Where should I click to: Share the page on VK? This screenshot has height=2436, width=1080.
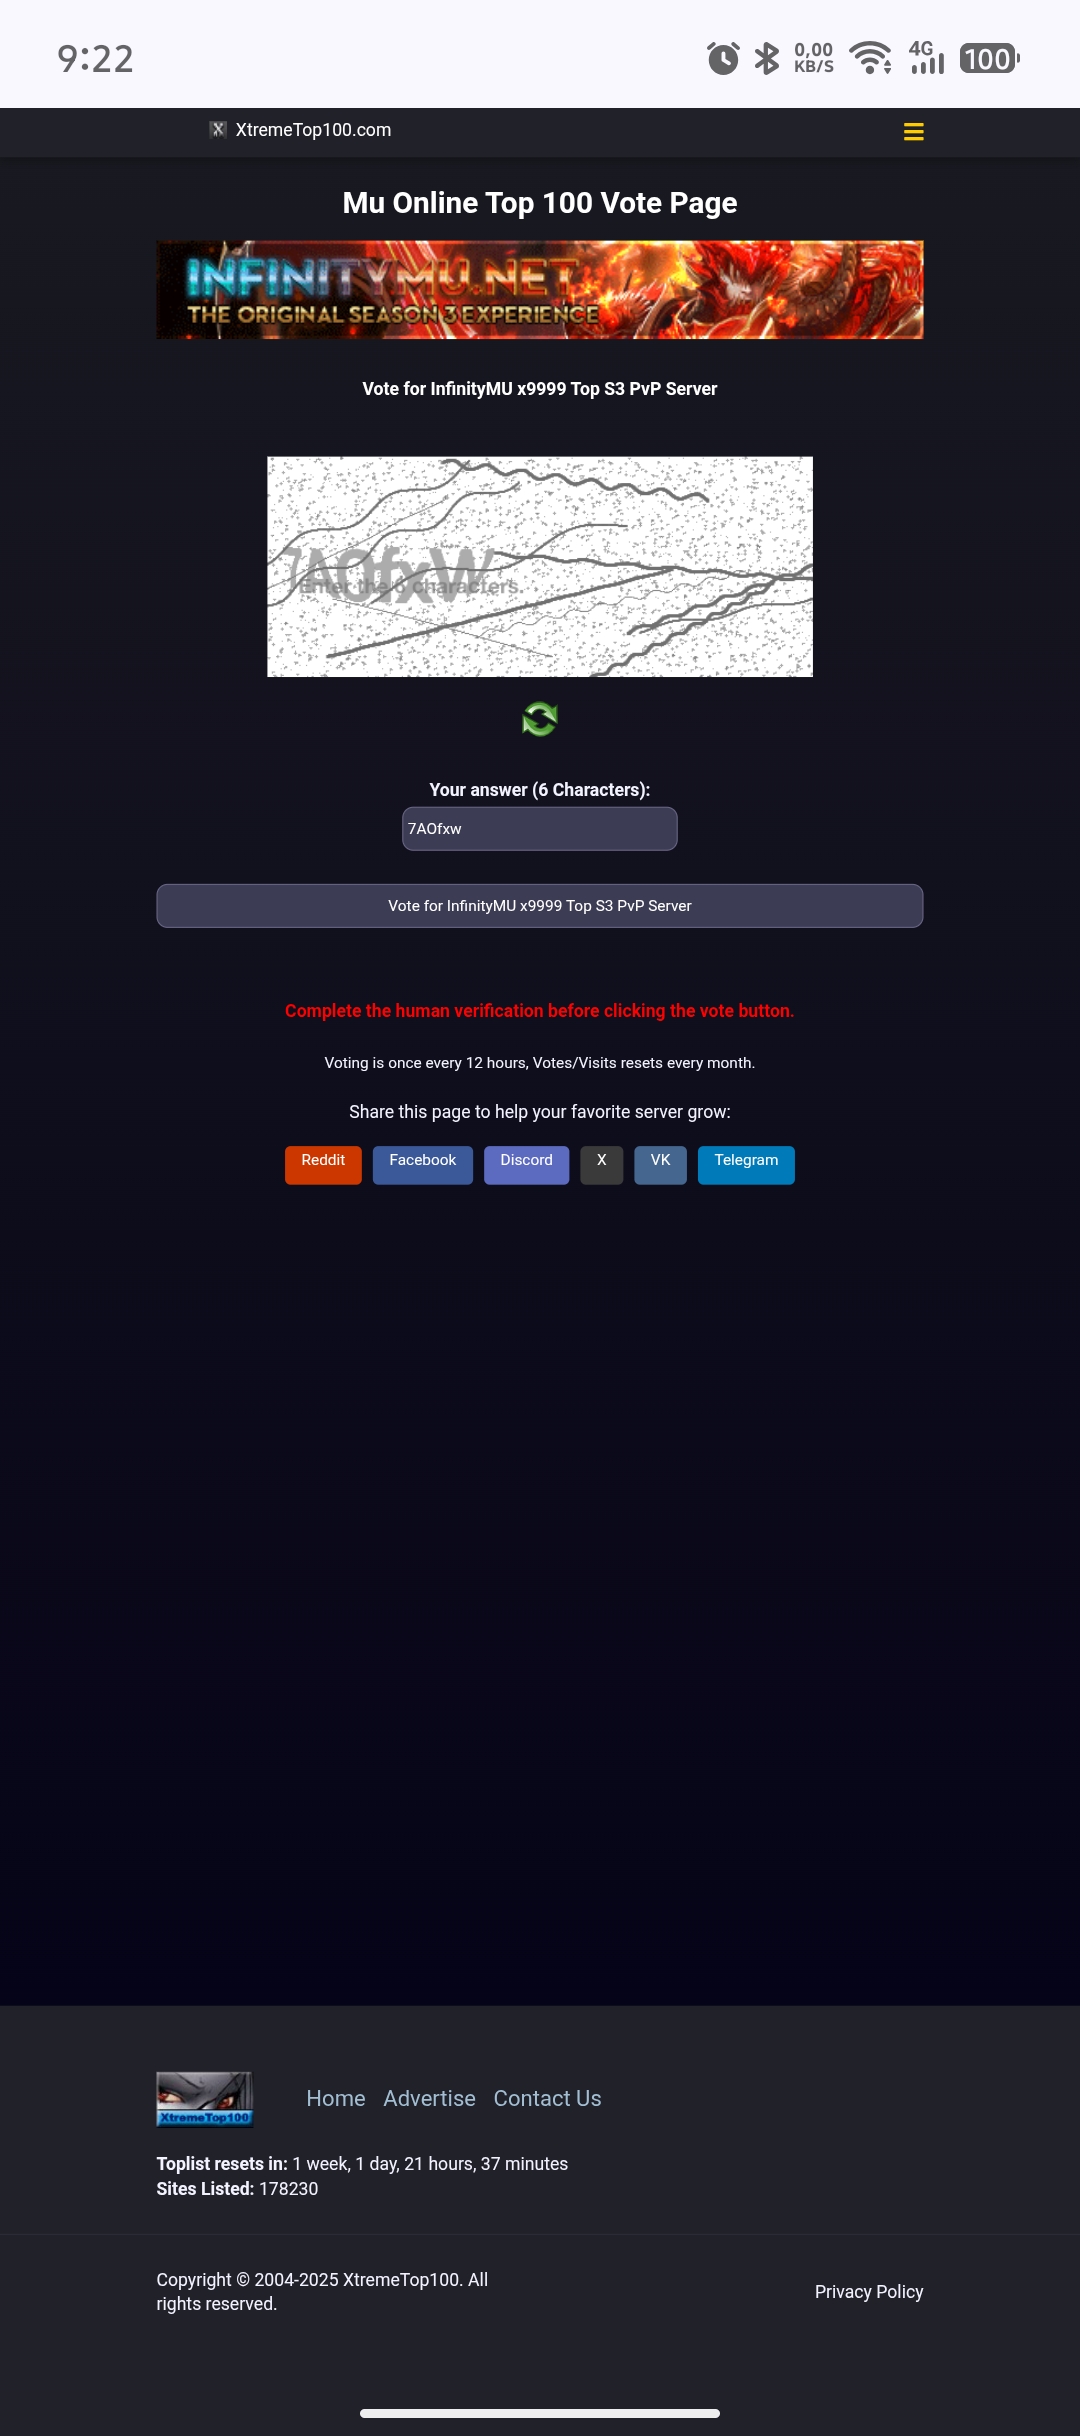pyautogui.click(x=661, y=1165)
